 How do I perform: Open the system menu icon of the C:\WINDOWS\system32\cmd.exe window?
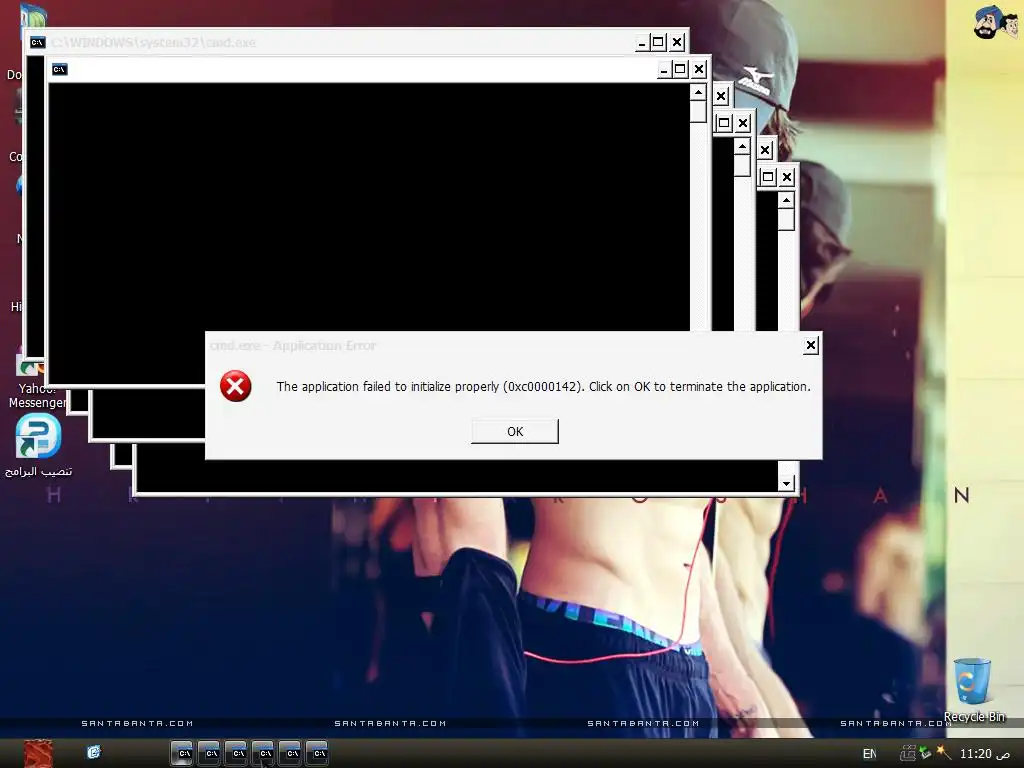[x=38, y=42]
